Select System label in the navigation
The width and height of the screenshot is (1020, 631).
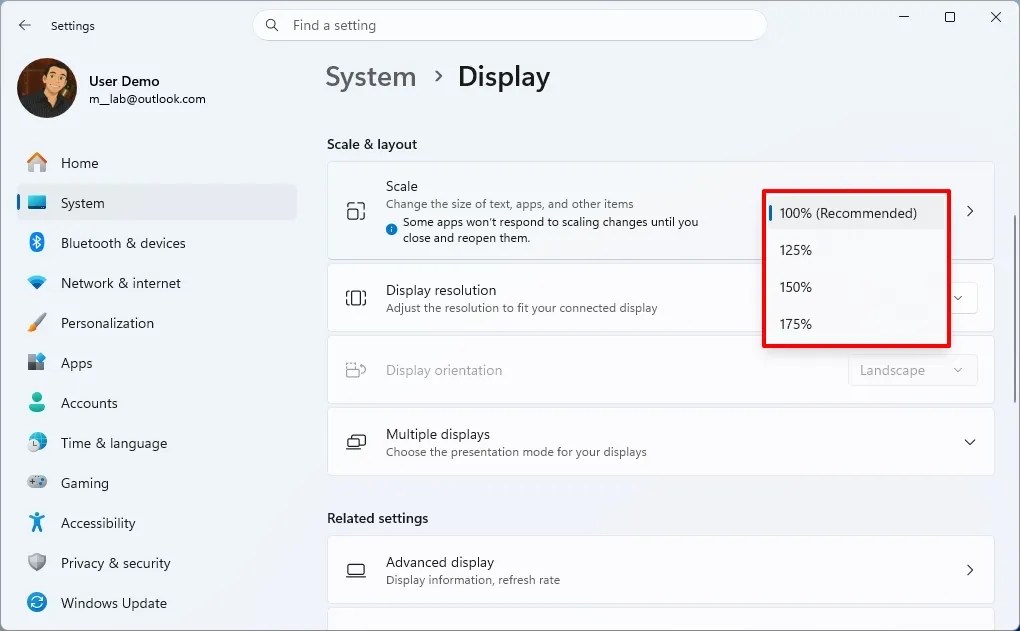click(83, 203)
